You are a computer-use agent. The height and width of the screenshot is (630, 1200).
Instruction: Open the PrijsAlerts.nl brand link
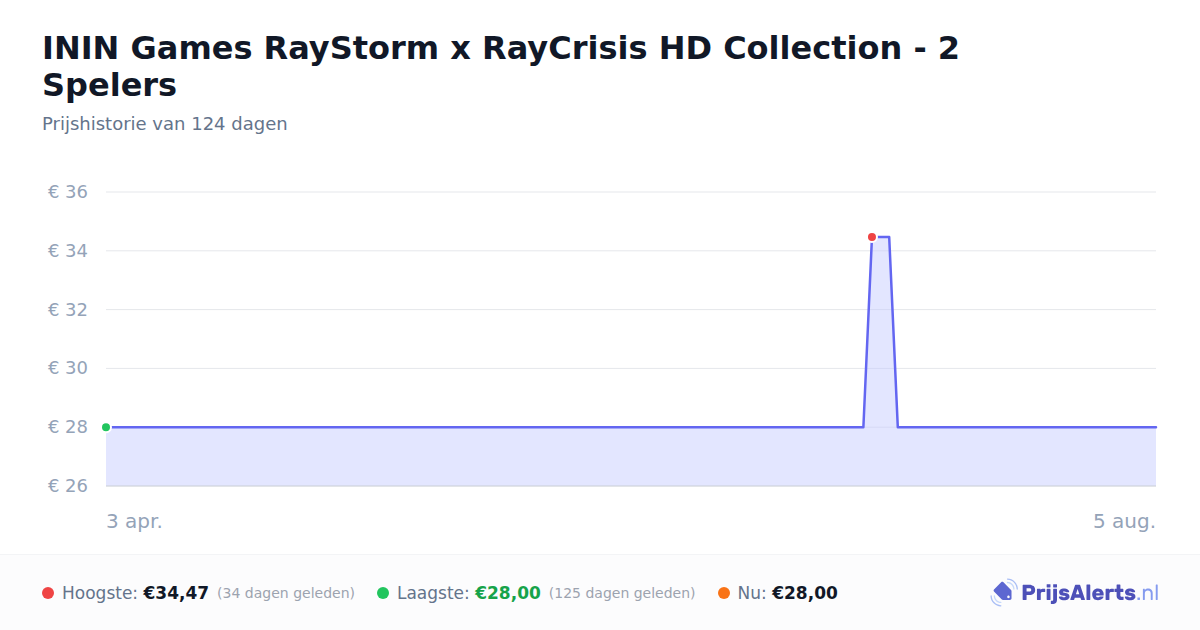(x=1075, y=593)
